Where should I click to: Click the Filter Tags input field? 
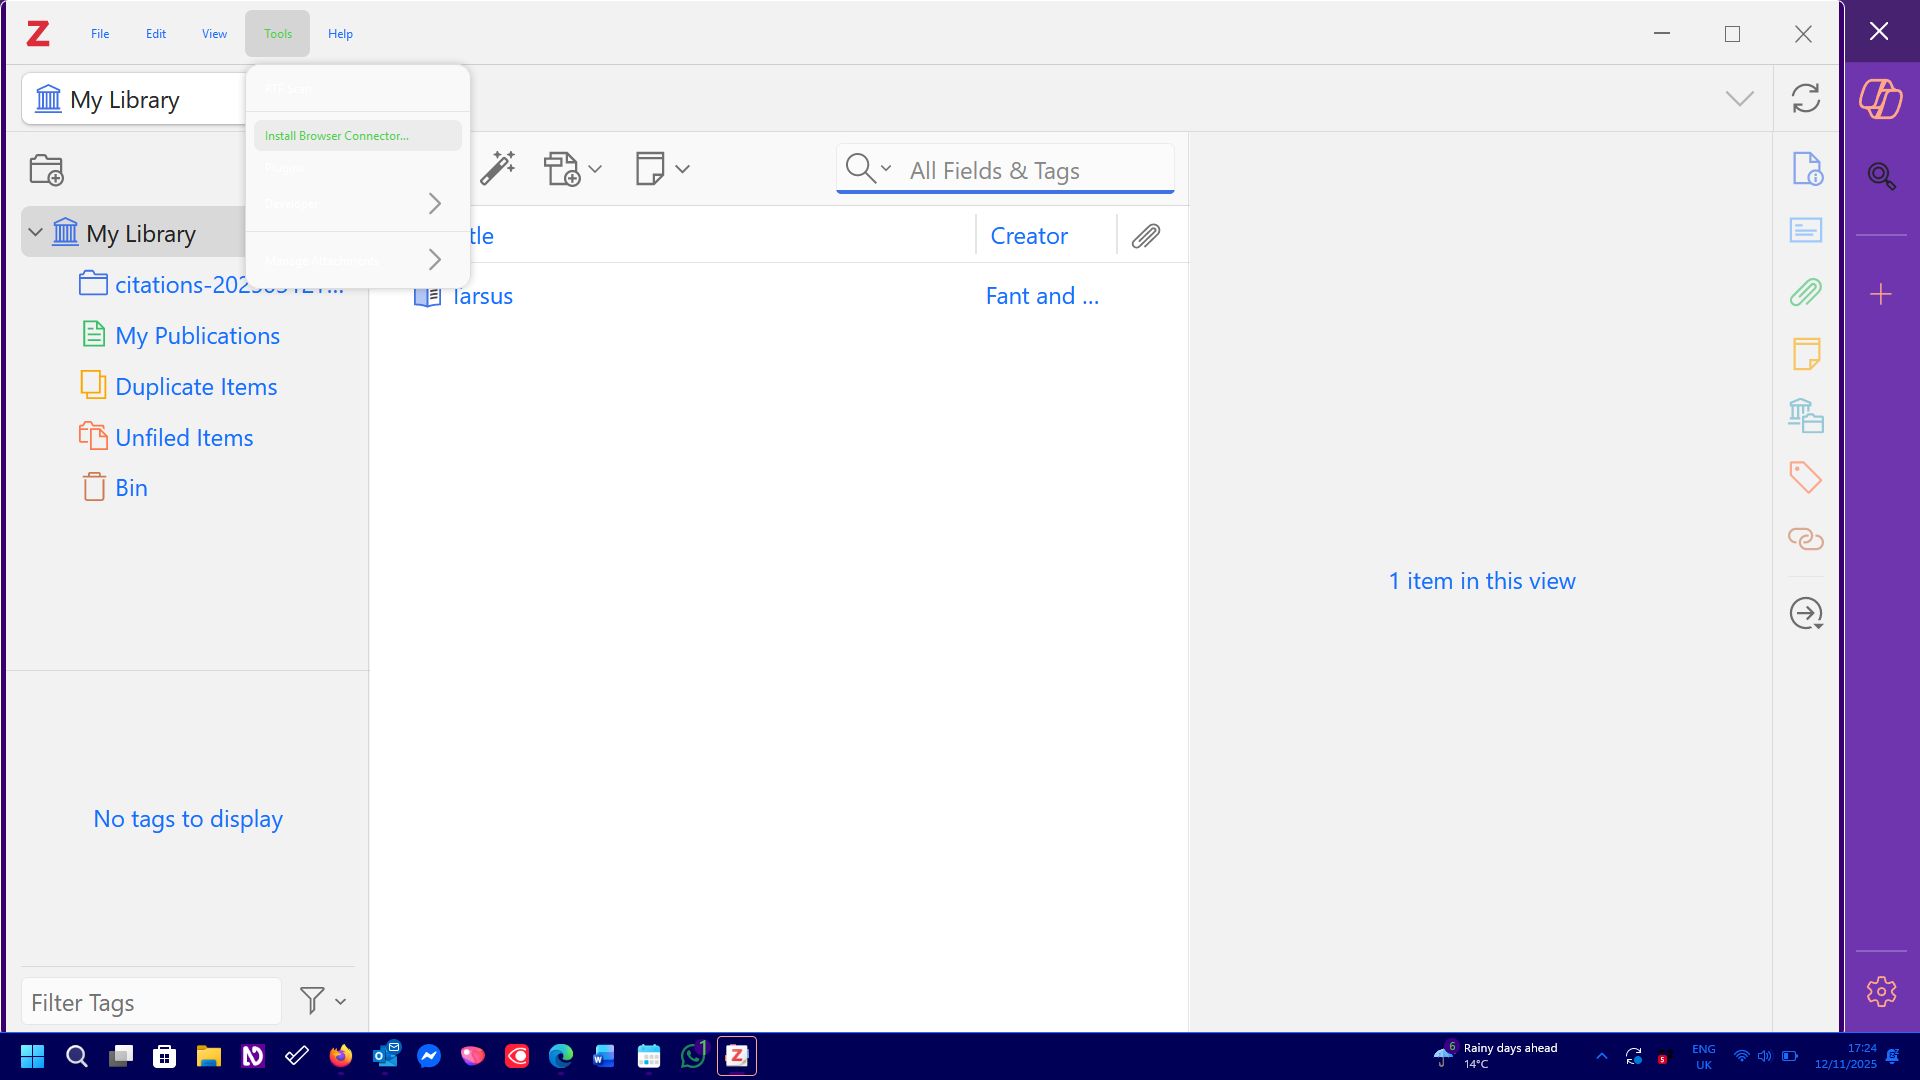tap(150, 1002)
